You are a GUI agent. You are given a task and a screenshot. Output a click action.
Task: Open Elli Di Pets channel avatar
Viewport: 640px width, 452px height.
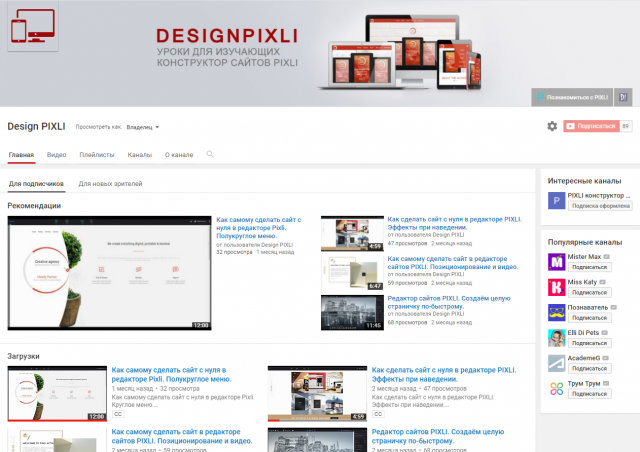[x=556, y=338]
